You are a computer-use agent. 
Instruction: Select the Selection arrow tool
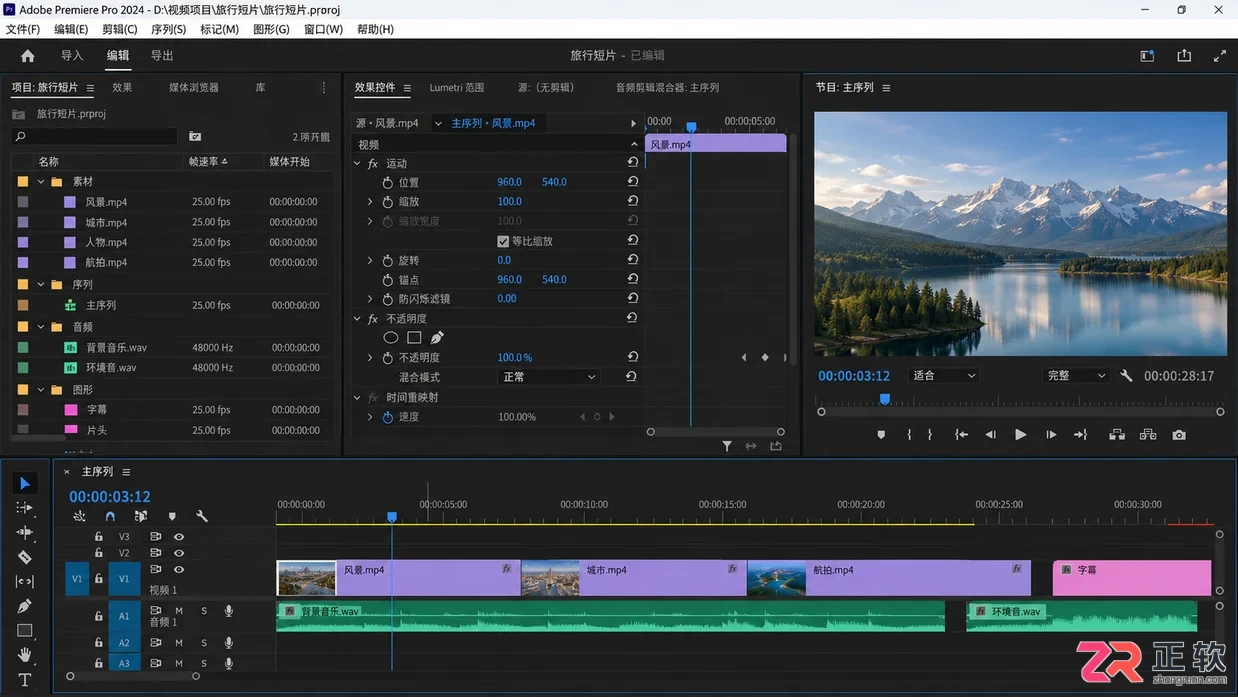(x=25, y=484)
